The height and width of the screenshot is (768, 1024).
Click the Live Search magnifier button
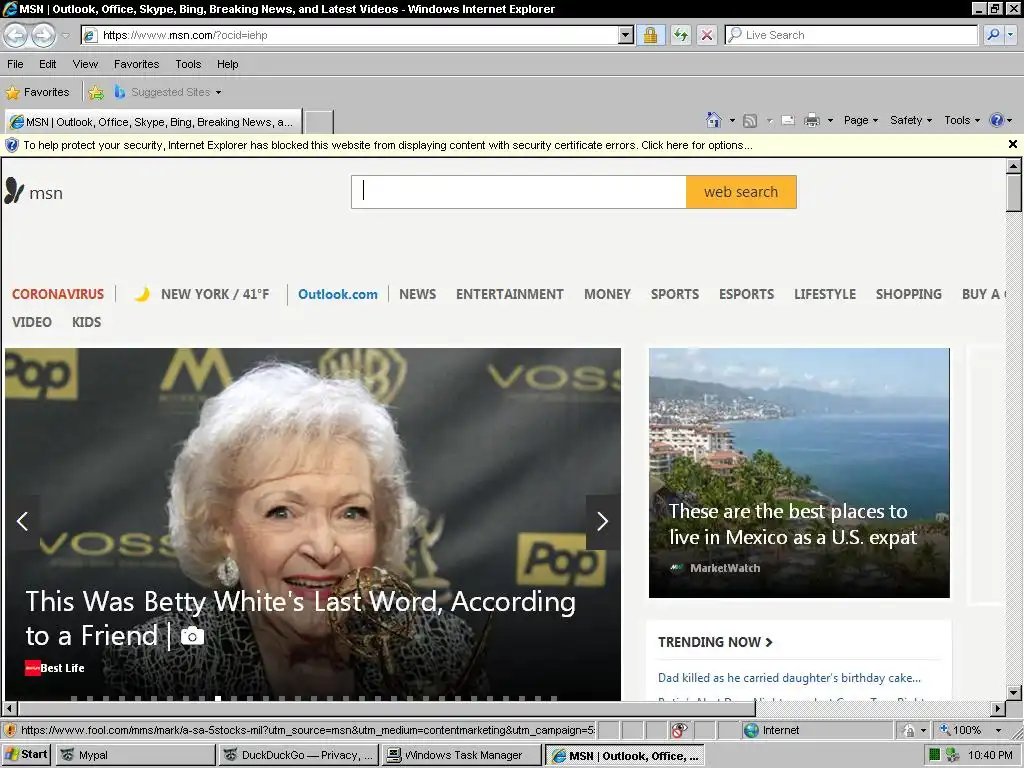(x=993, y=35)
